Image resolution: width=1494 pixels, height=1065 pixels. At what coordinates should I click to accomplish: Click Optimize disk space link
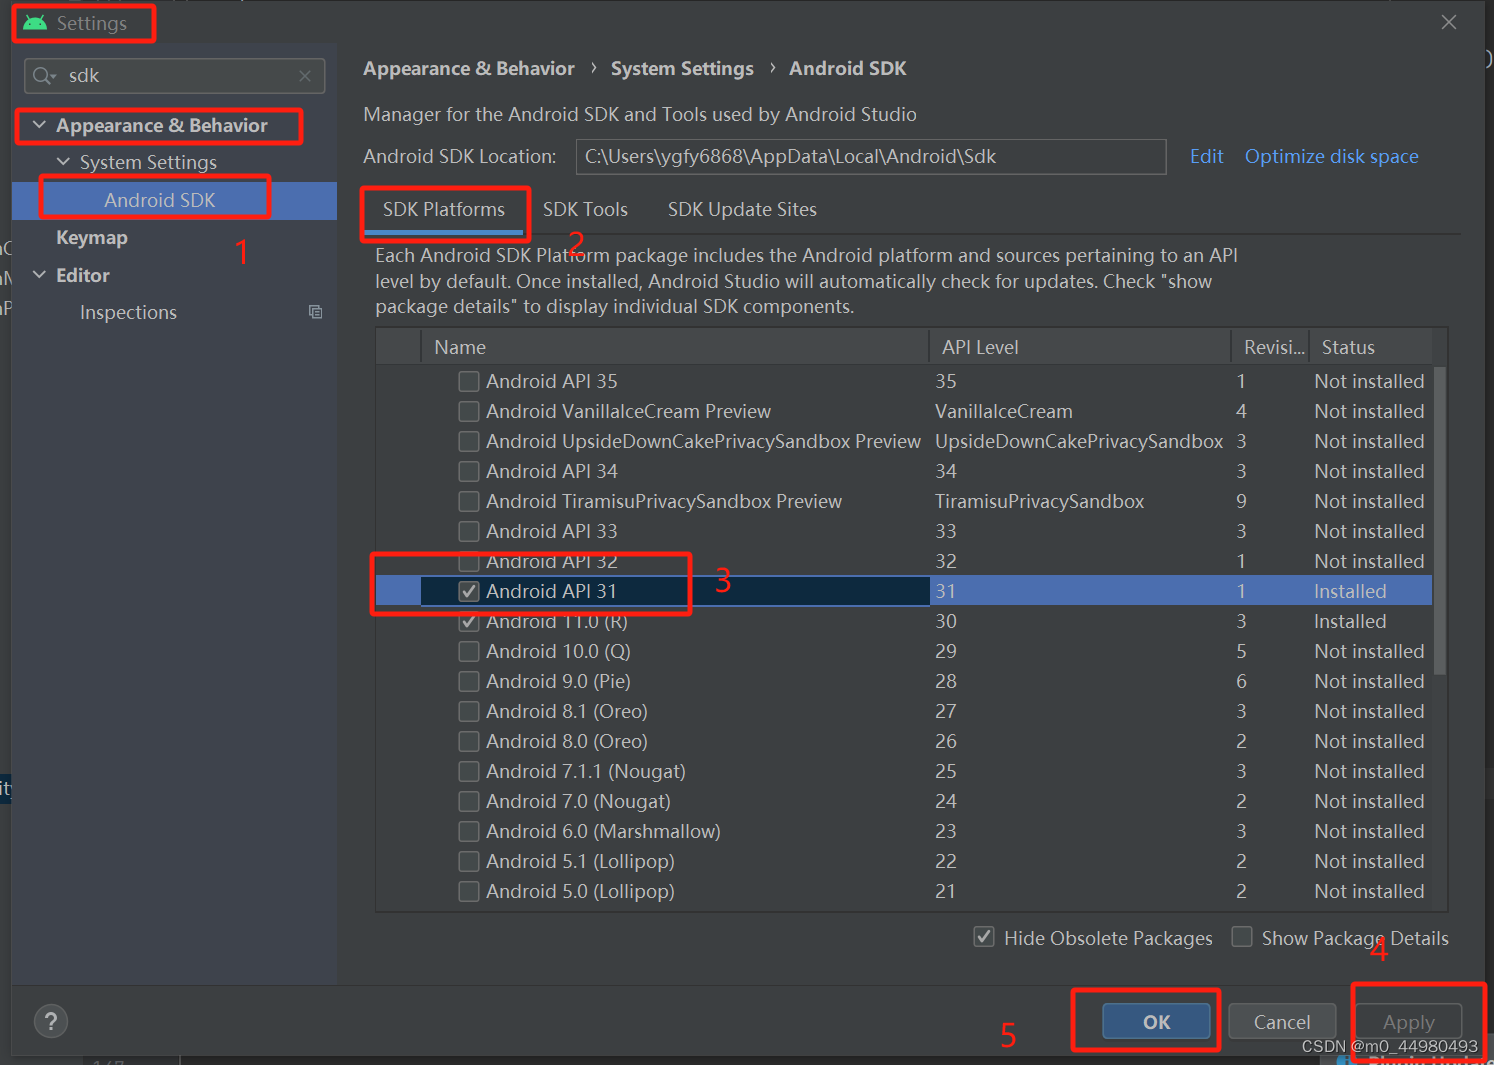pyautogui.click(x=1331, y=157)
